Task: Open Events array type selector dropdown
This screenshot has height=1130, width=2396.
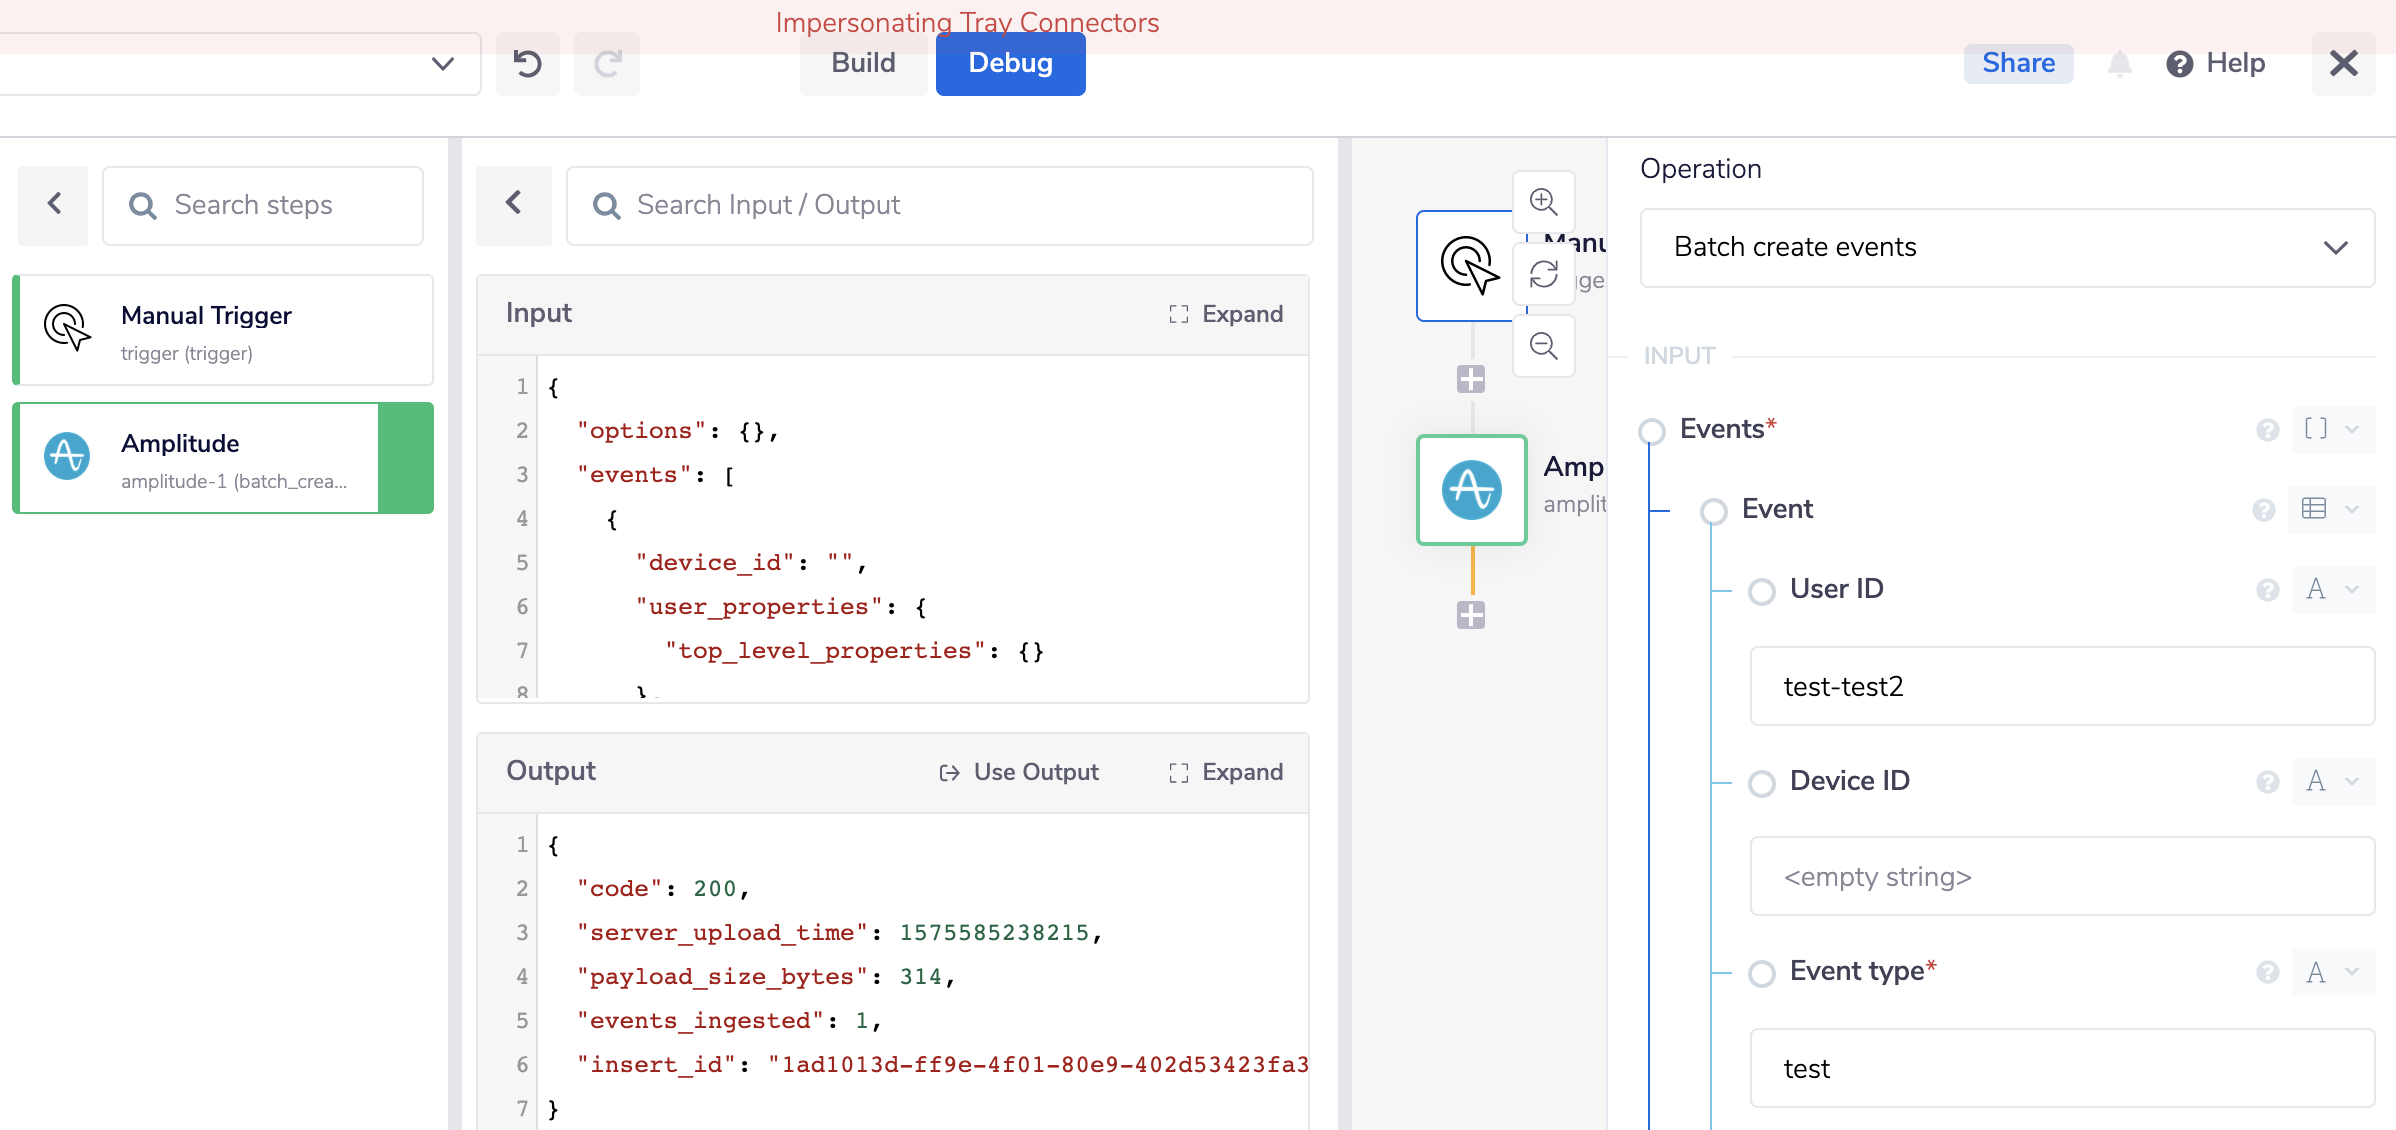Action: (2332, 430)
